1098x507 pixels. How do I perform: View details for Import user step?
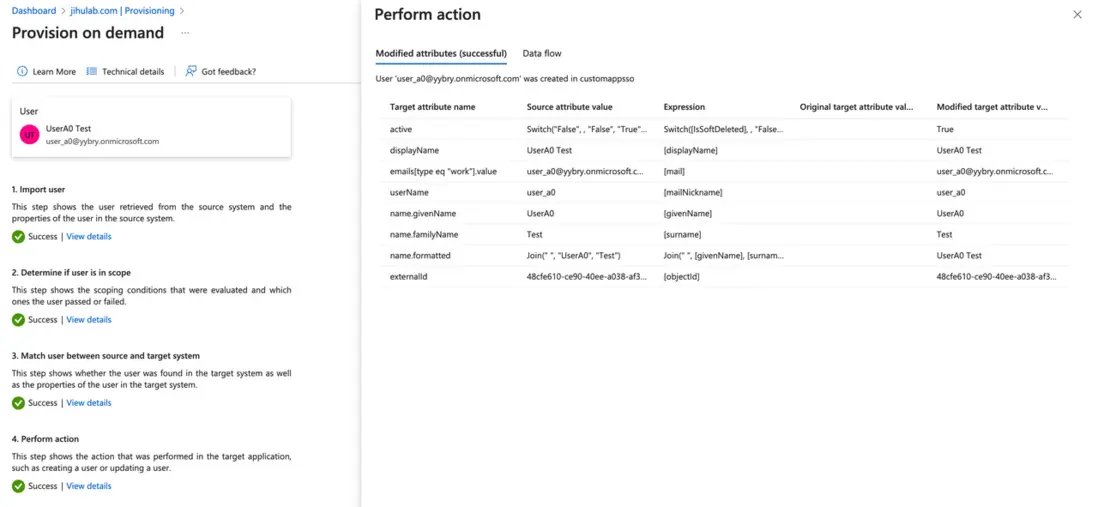pos(89,237)
